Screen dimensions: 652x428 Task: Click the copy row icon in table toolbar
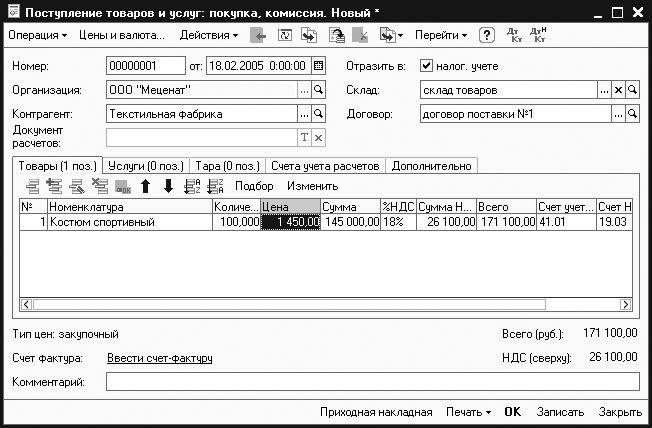[54, 186]
